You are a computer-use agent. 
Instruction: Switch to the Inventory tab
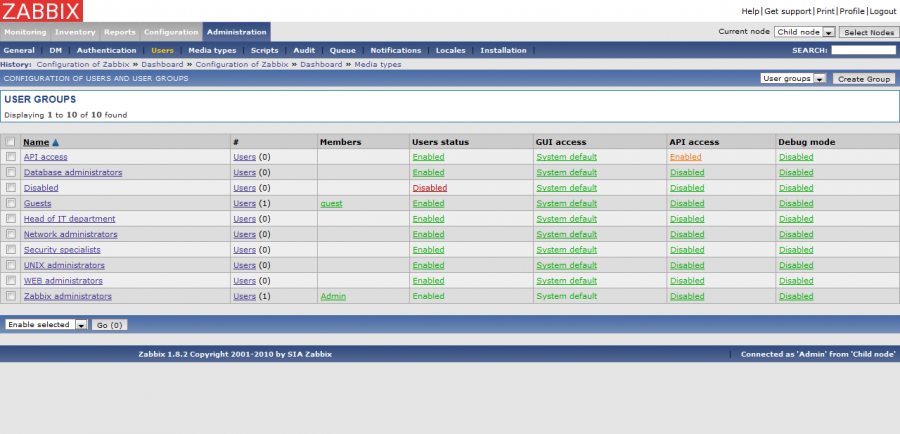tap(75, 32)
